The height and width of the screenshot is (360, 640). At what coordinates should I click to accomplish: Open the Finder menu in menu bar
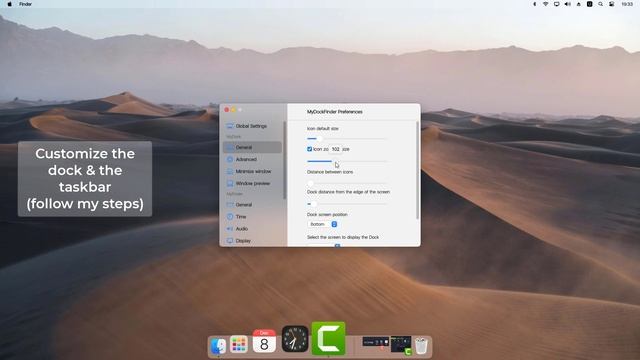25,4
